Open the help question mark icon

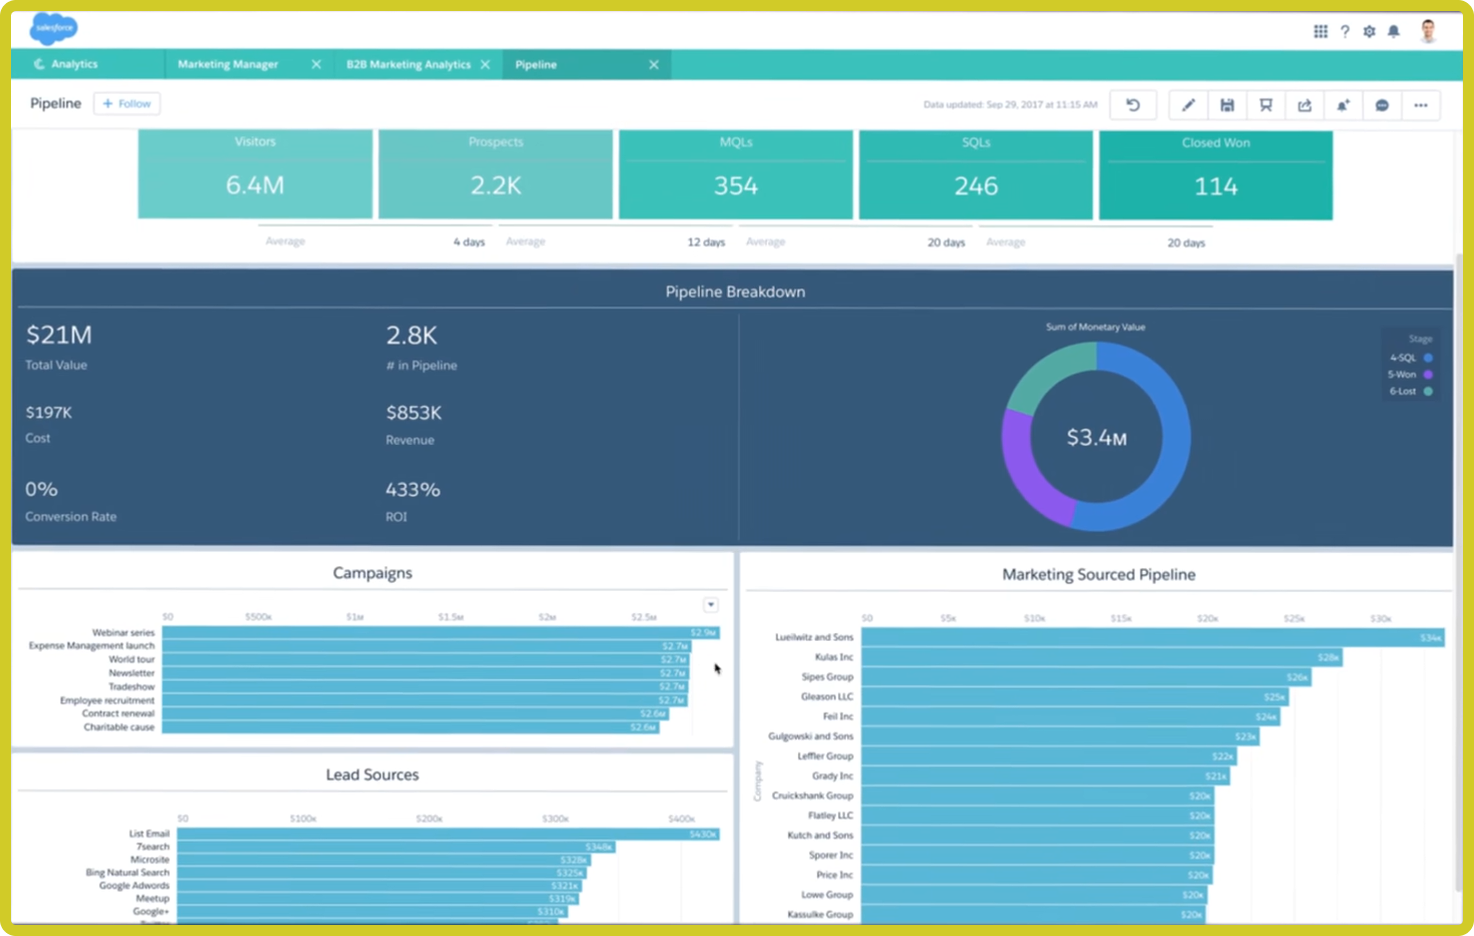[1345, 31]
